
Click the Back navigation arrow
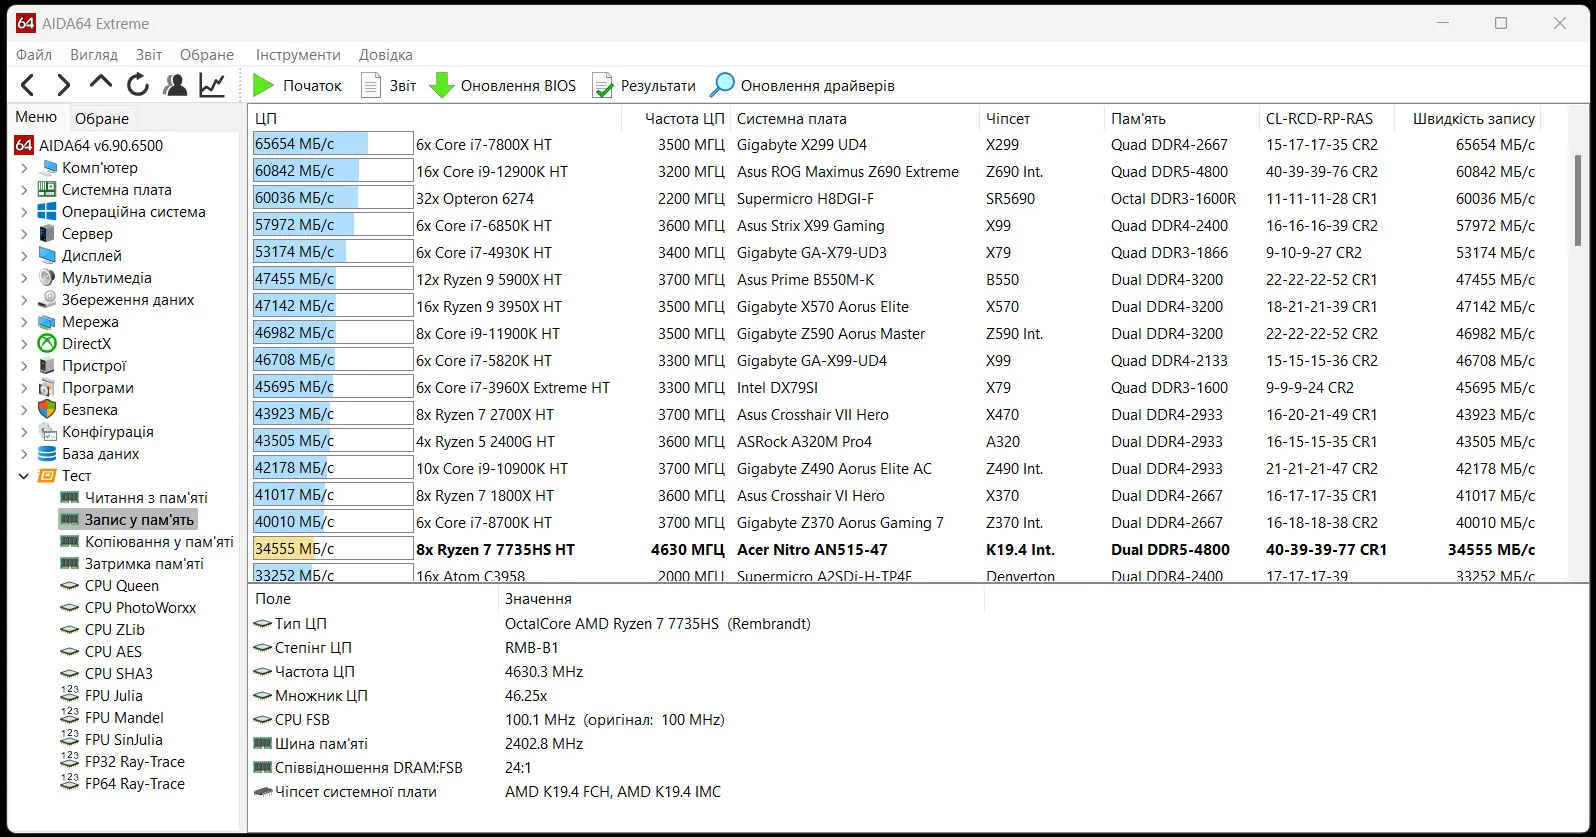(x=27, y=85)
